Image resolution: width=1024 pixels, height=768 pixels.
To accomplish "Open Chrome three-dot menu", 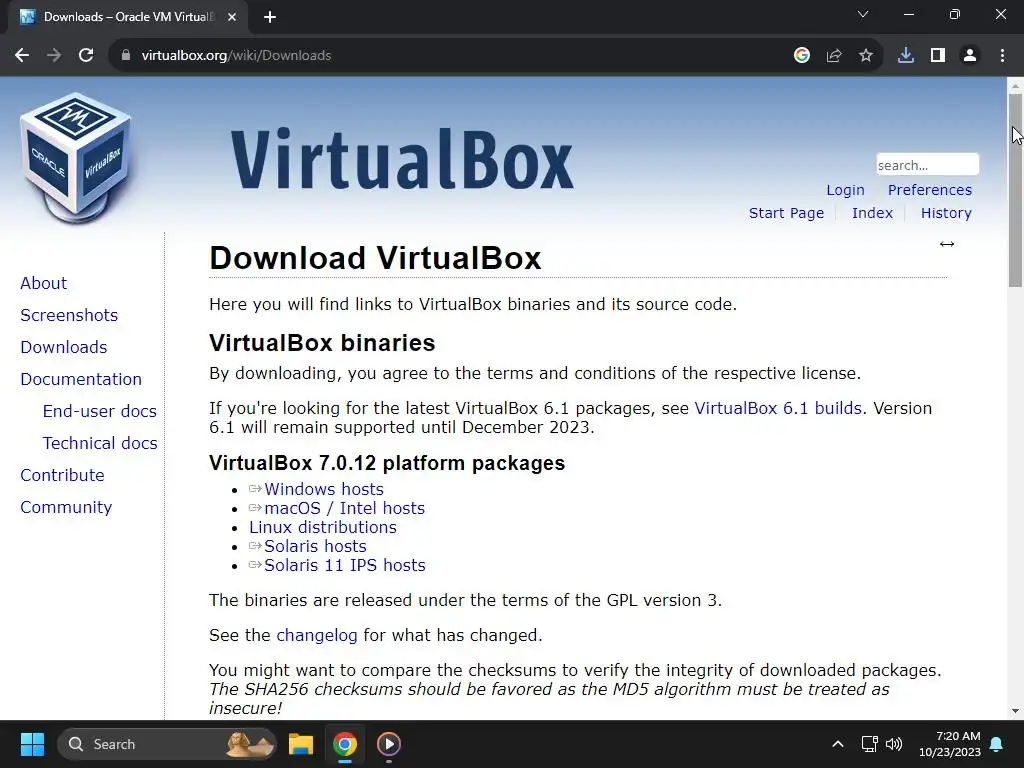I will (1002, 56).
